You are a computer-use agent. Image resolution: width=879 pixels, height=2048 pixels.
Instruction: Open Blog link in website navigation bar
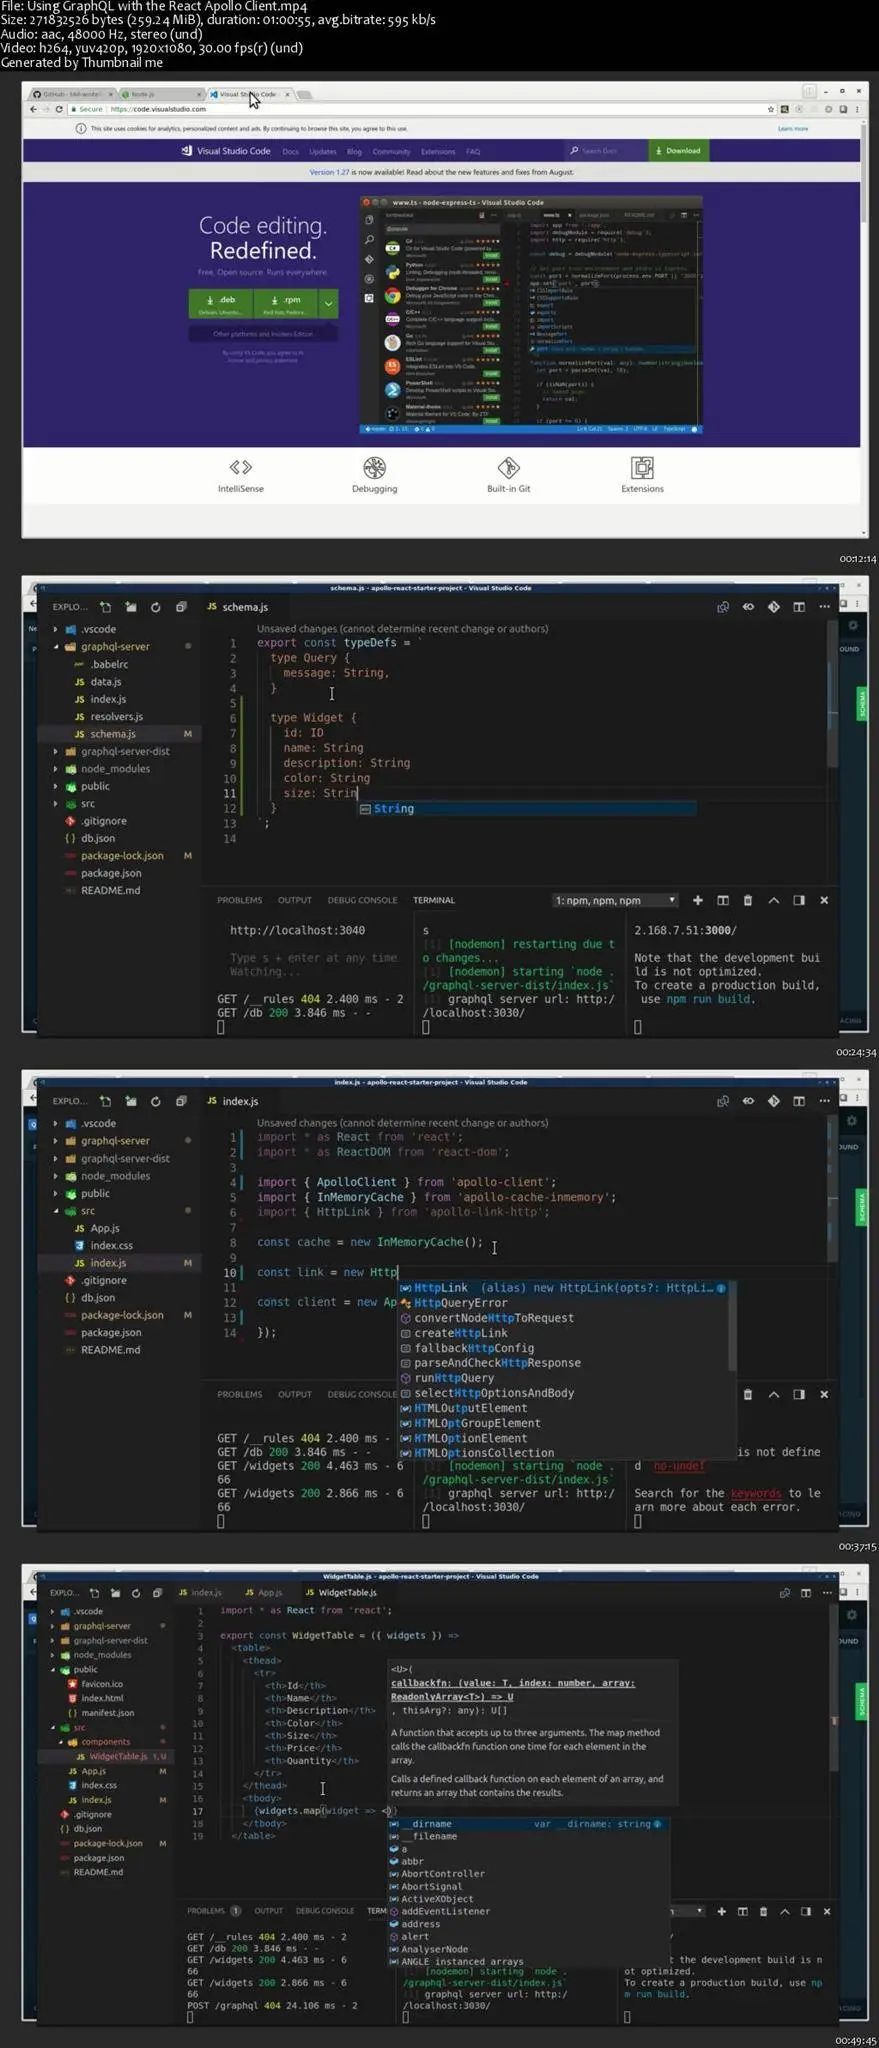click(x=354, y=152)
